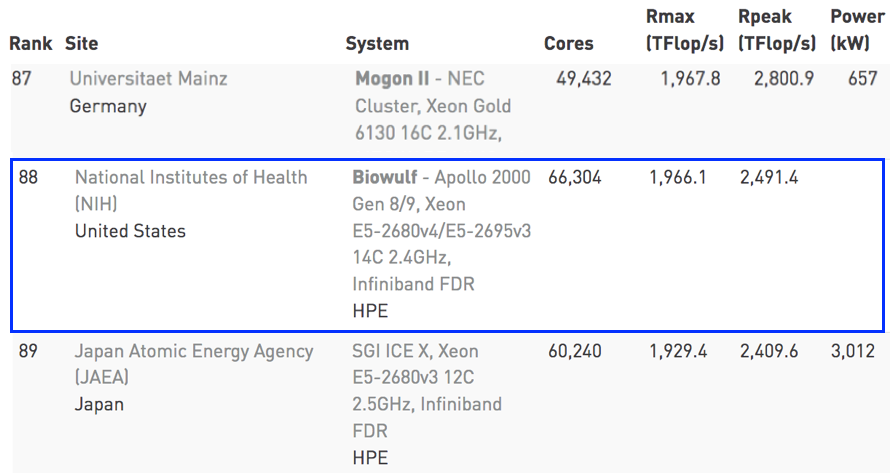Select rank number 88 cell
The width and height of the screenshot is (890, 473).
29,178
